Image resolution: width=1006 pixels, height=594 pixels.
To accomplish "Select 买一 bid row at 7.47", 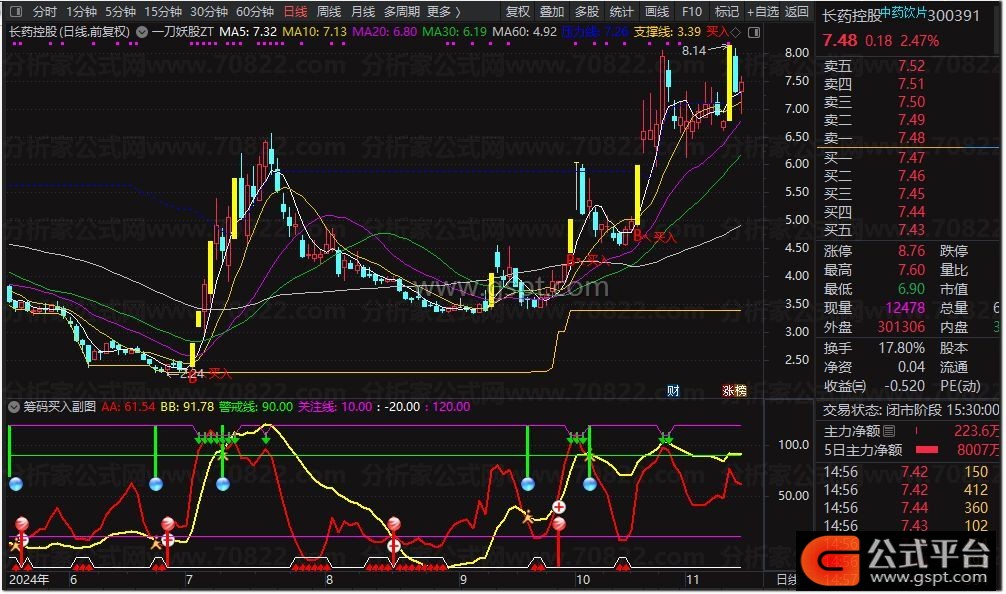I will (x=908, y=158).
